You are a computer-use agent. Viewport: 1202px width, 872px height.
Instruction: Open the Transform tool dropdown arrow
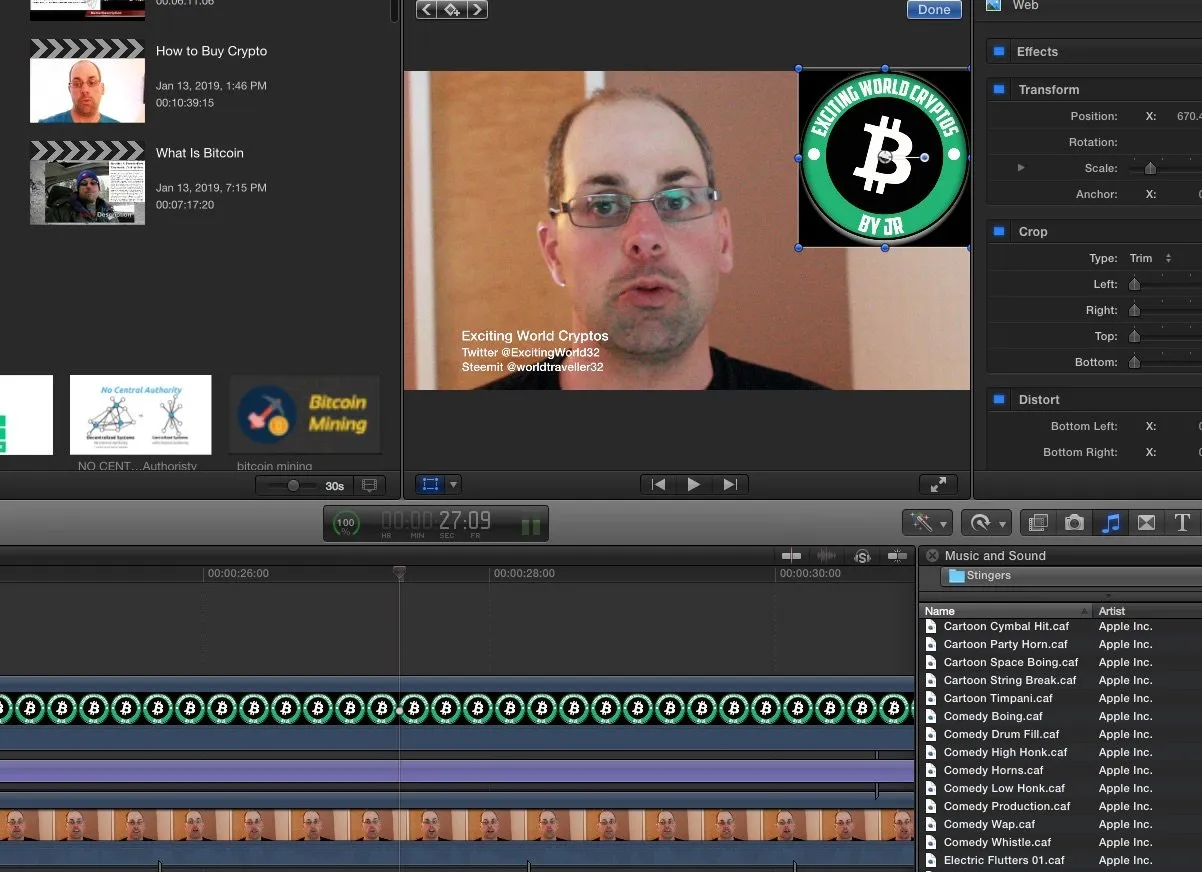click(x=453, y=484)
